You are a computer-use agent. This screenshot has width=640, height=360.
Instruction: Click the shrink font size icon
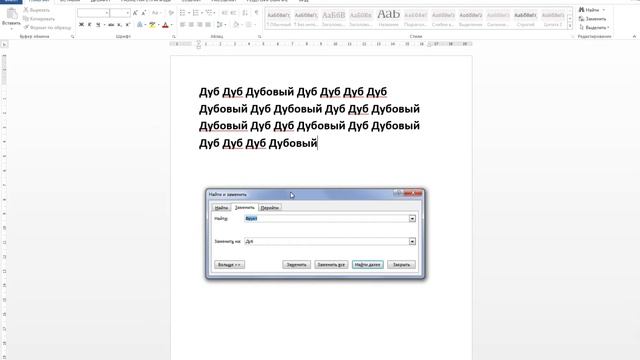coord(144,13)
